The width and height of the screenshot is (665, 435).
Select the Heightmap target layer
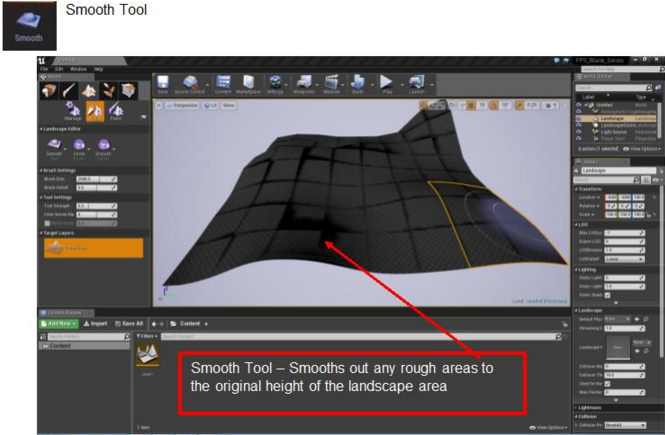94,248
